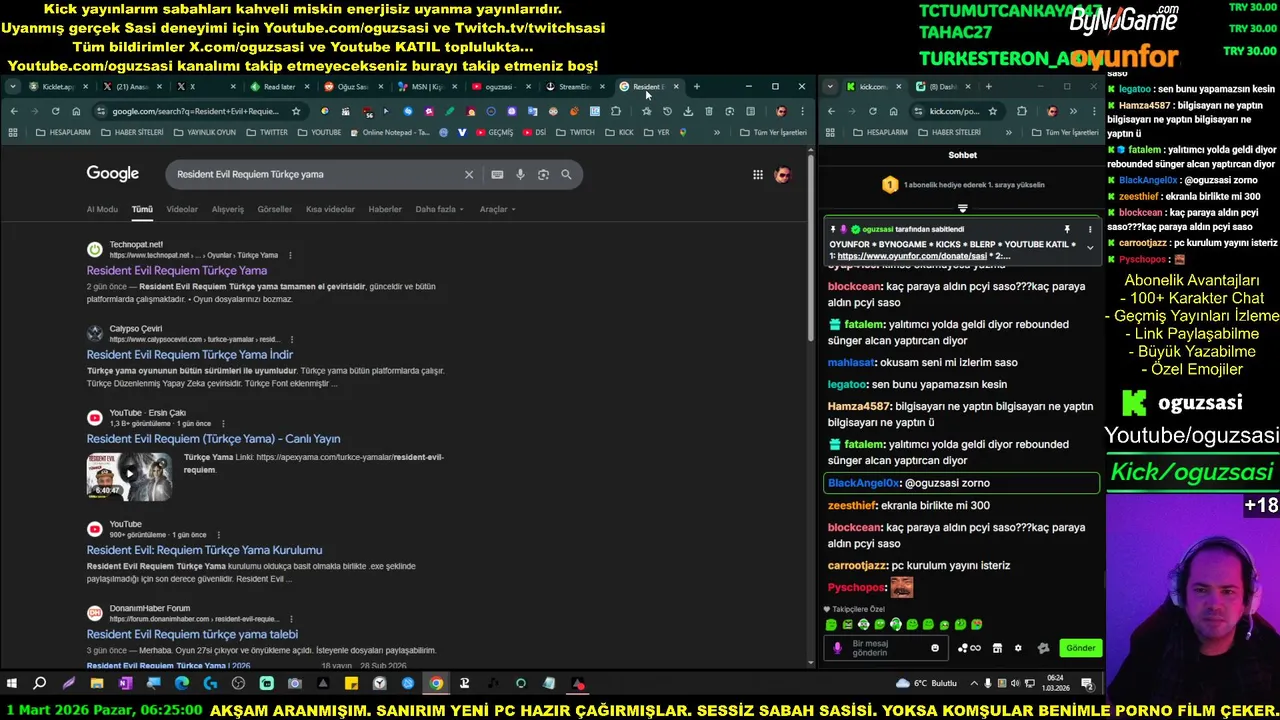This screenshot has width=1280, height=720.
Task: Open tab search dropdown in Kick window
Action: coord(830,87)
